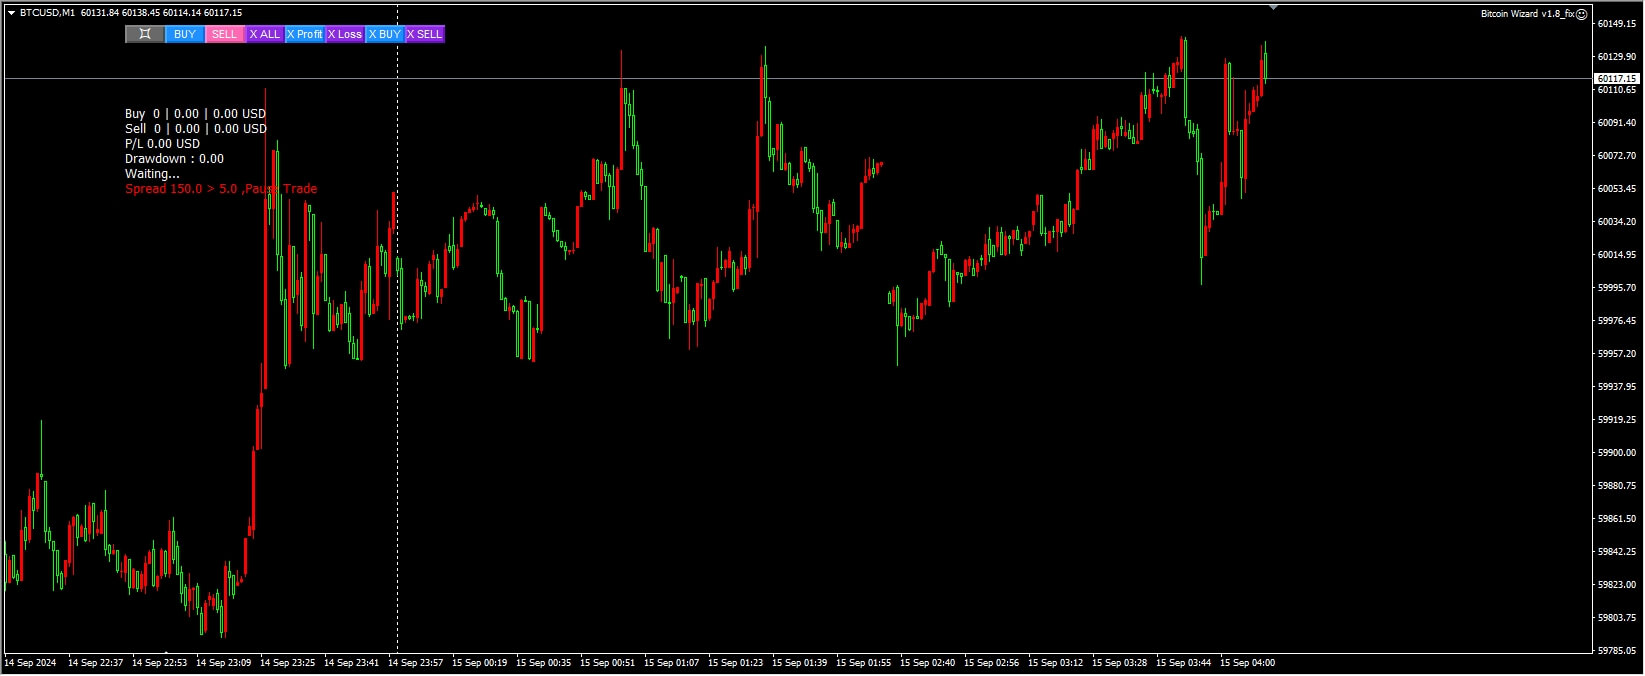
Task: Click the pink SELL button
Action: (x=225, y=34)
